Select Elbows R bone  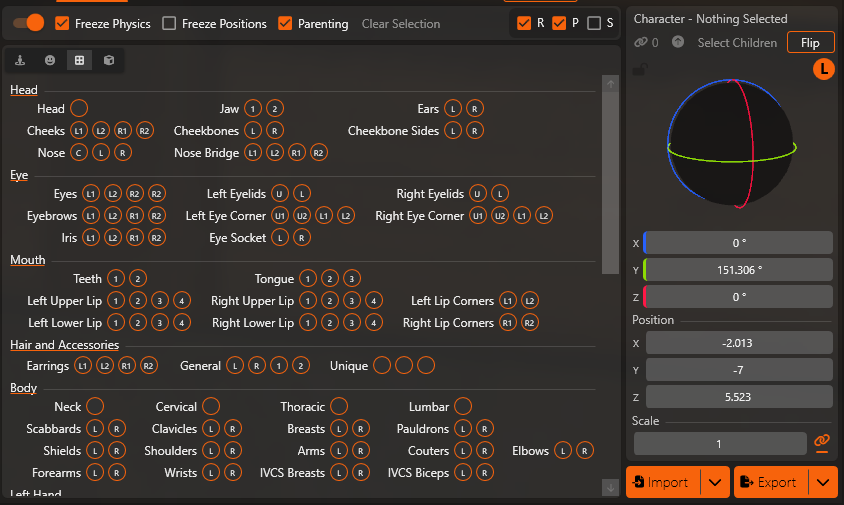coord(585,451)
